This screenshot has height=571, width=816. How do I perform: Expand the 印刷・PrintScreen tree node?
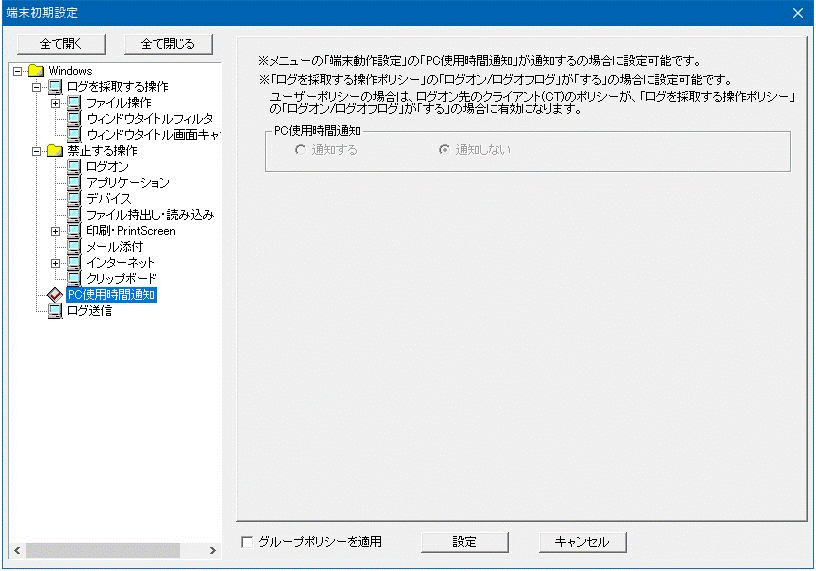coord(56,231)
